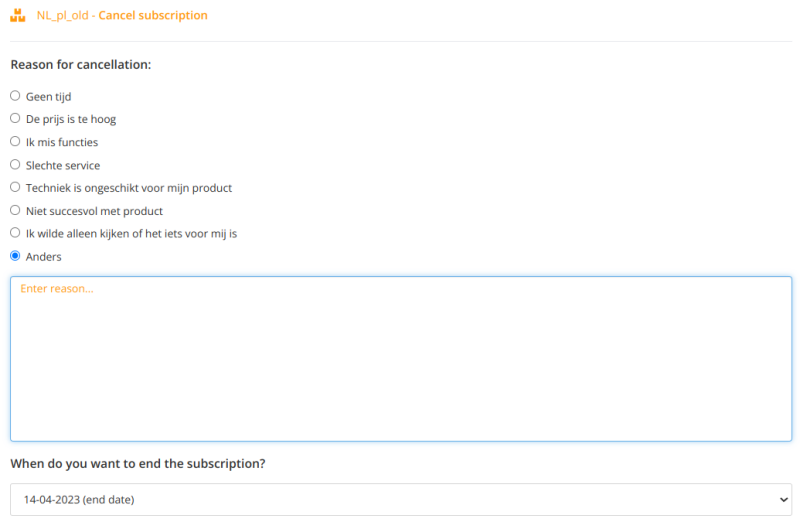Select 'Techniek is ongeschikt voor mijn product'

[15, 187]
